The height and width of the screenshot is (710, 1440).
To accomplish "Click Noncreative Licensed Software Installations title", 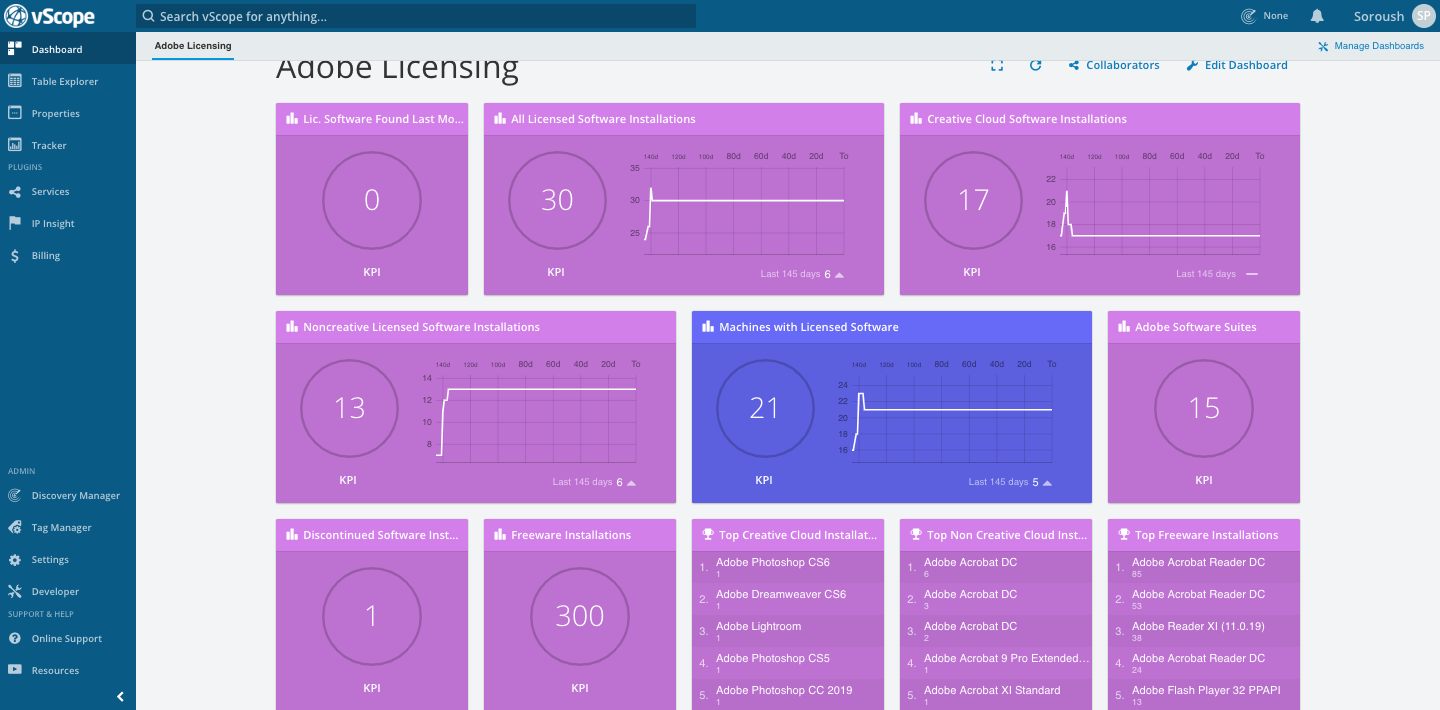I will tap(421, 327).
